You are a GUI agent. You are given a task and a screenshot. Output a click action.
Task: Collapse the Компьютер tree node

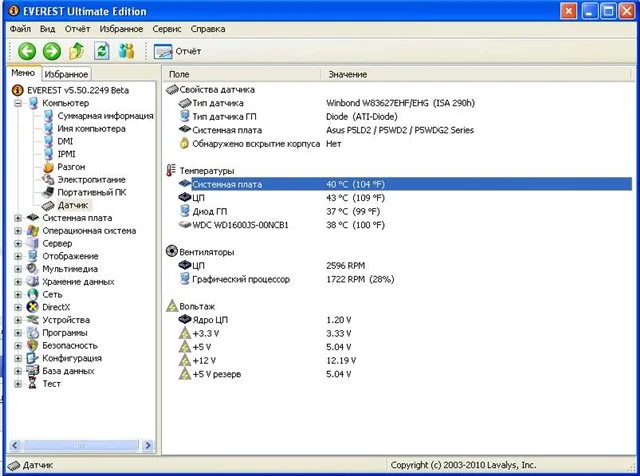[19, 103]
